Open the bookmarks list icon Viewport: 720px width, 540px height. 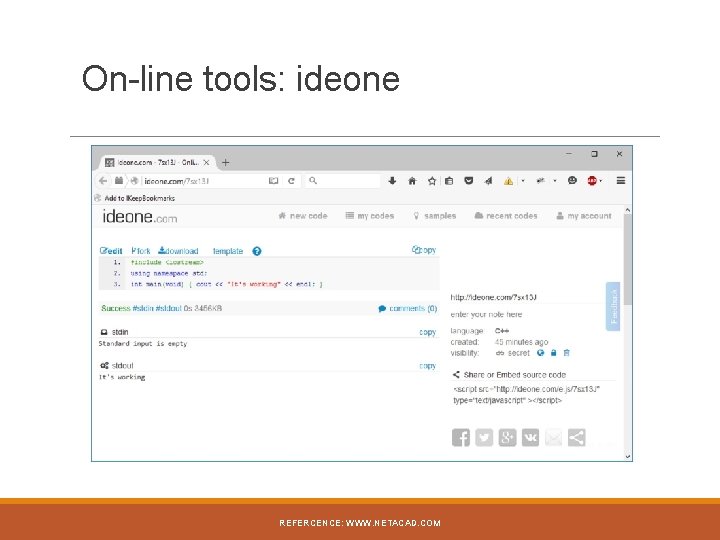point(449,181)
